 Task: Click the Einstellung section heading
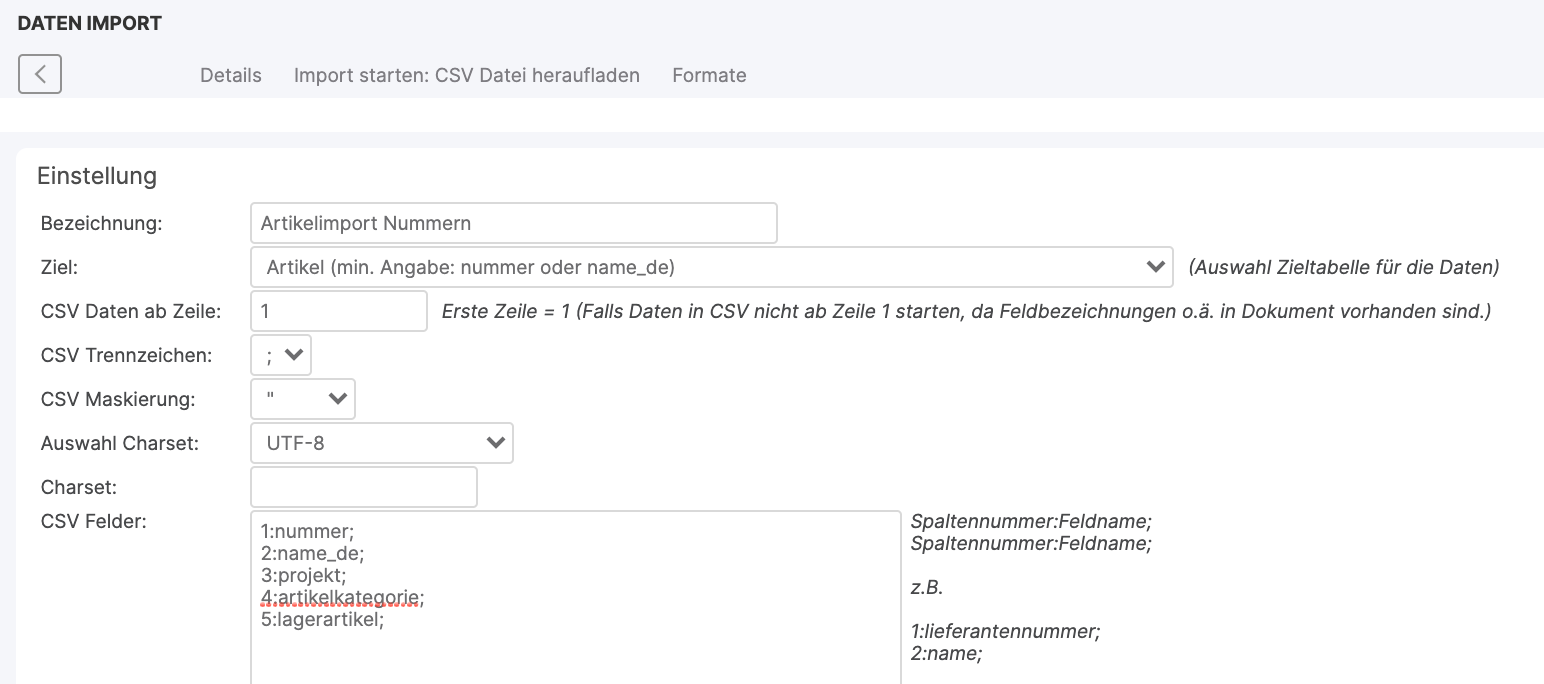coord(97,176)
